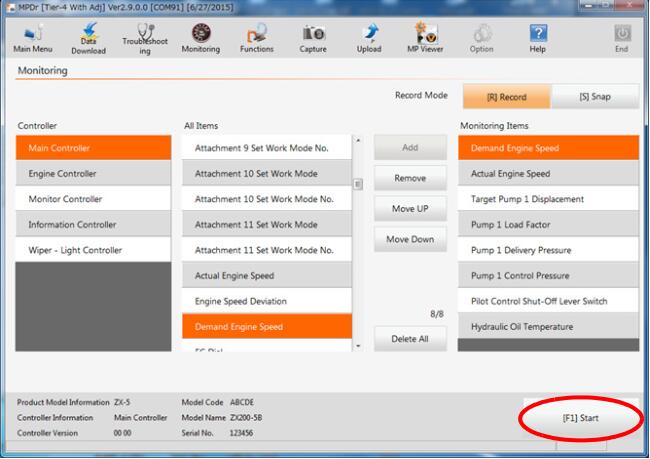Click Delete All monitoring items
Image resolution: width=650 pixels, height=459 pixels.
tap(410, 340)
